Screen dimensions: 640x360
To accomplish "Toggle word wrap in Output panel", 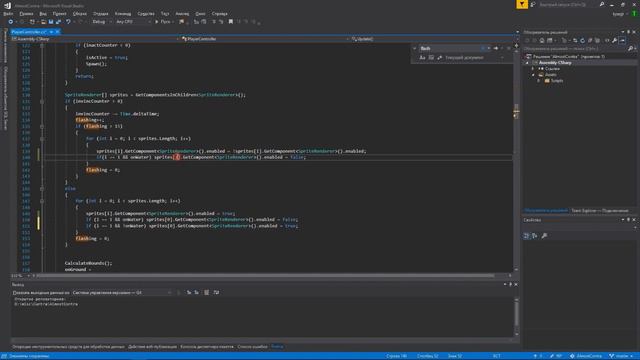I will (216, 292).
